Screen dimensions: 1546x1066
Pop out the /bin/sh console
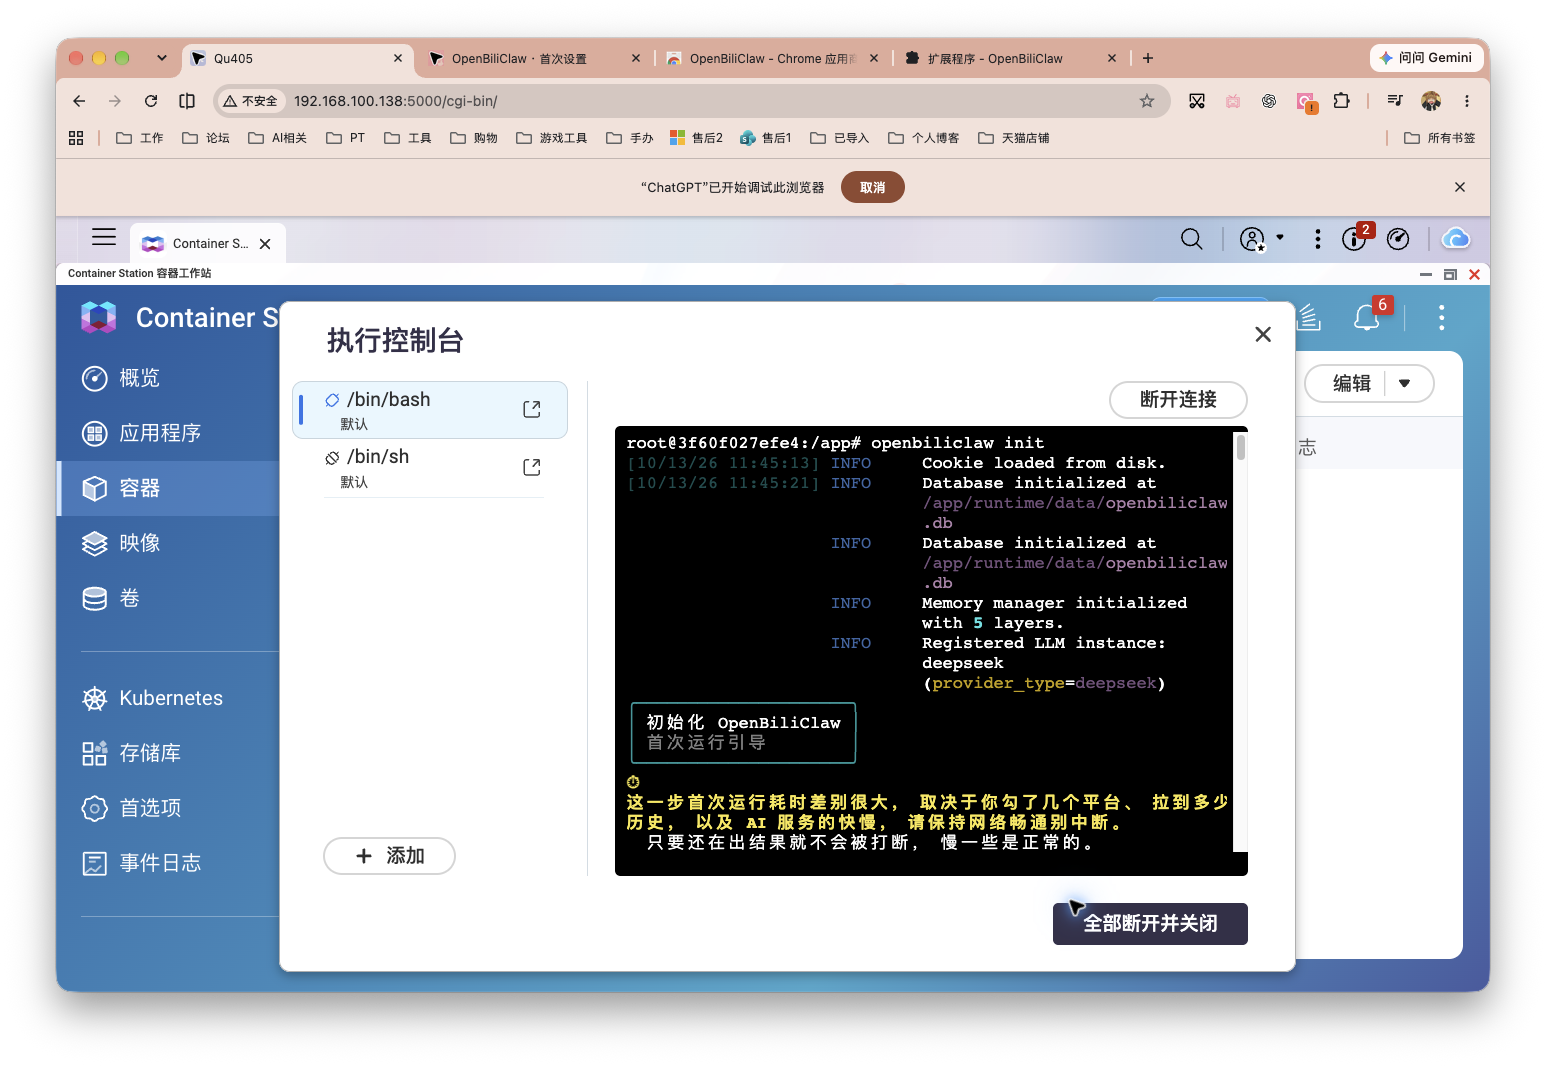tap(532, 467)
